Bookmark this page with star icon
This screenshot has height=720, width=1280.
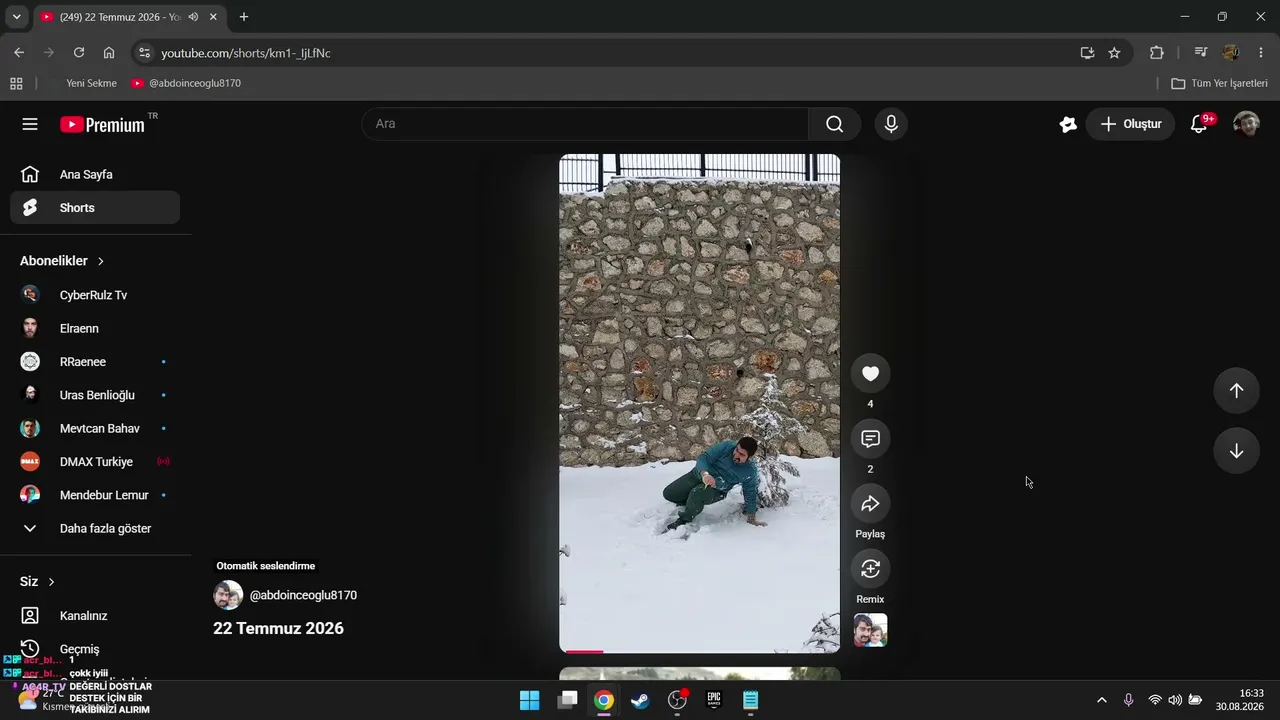(1114, 53)
